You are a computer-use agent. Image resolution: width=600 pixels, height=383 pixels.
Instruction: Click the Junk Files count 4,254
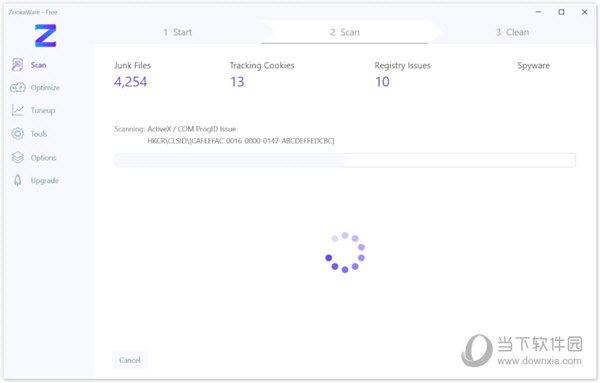130,81
